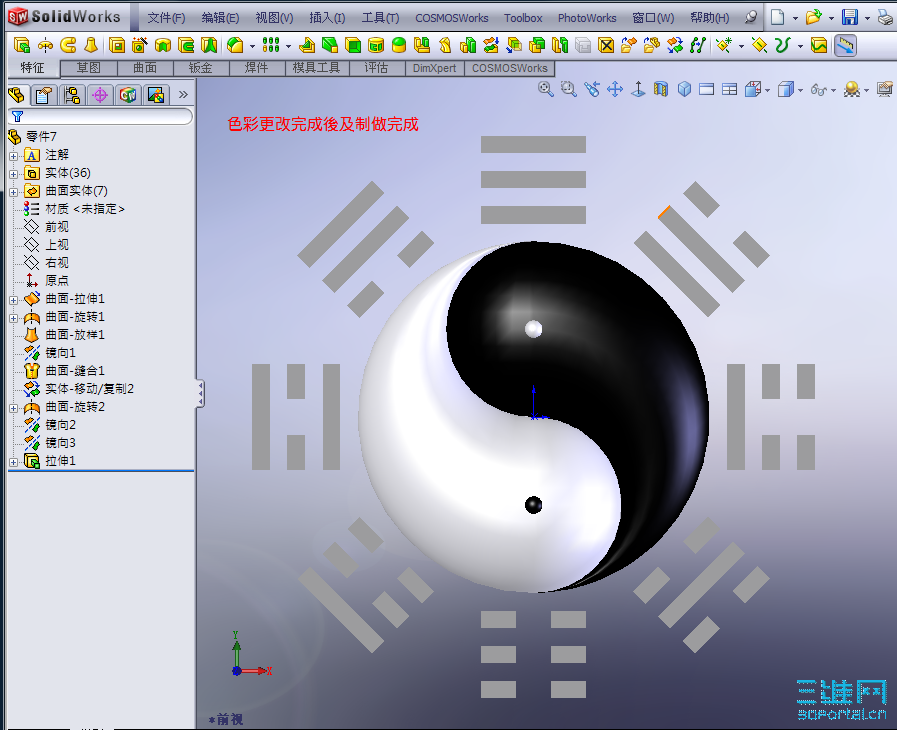Open the ConfigurationManager panel tab

click(x=72, y=94)
